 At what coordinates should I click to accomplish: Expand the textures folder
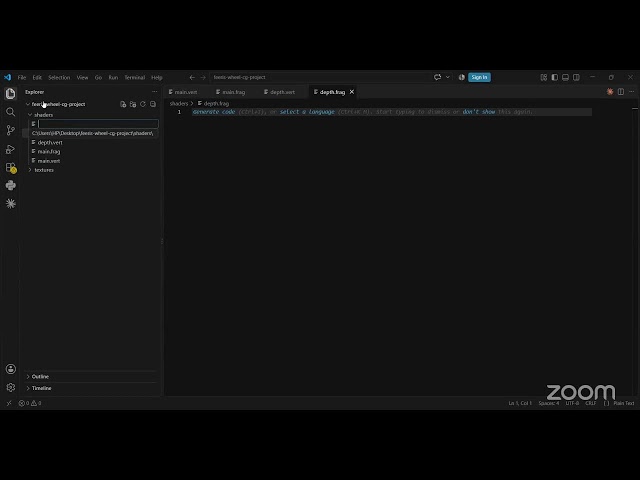(x=30, y=170)
